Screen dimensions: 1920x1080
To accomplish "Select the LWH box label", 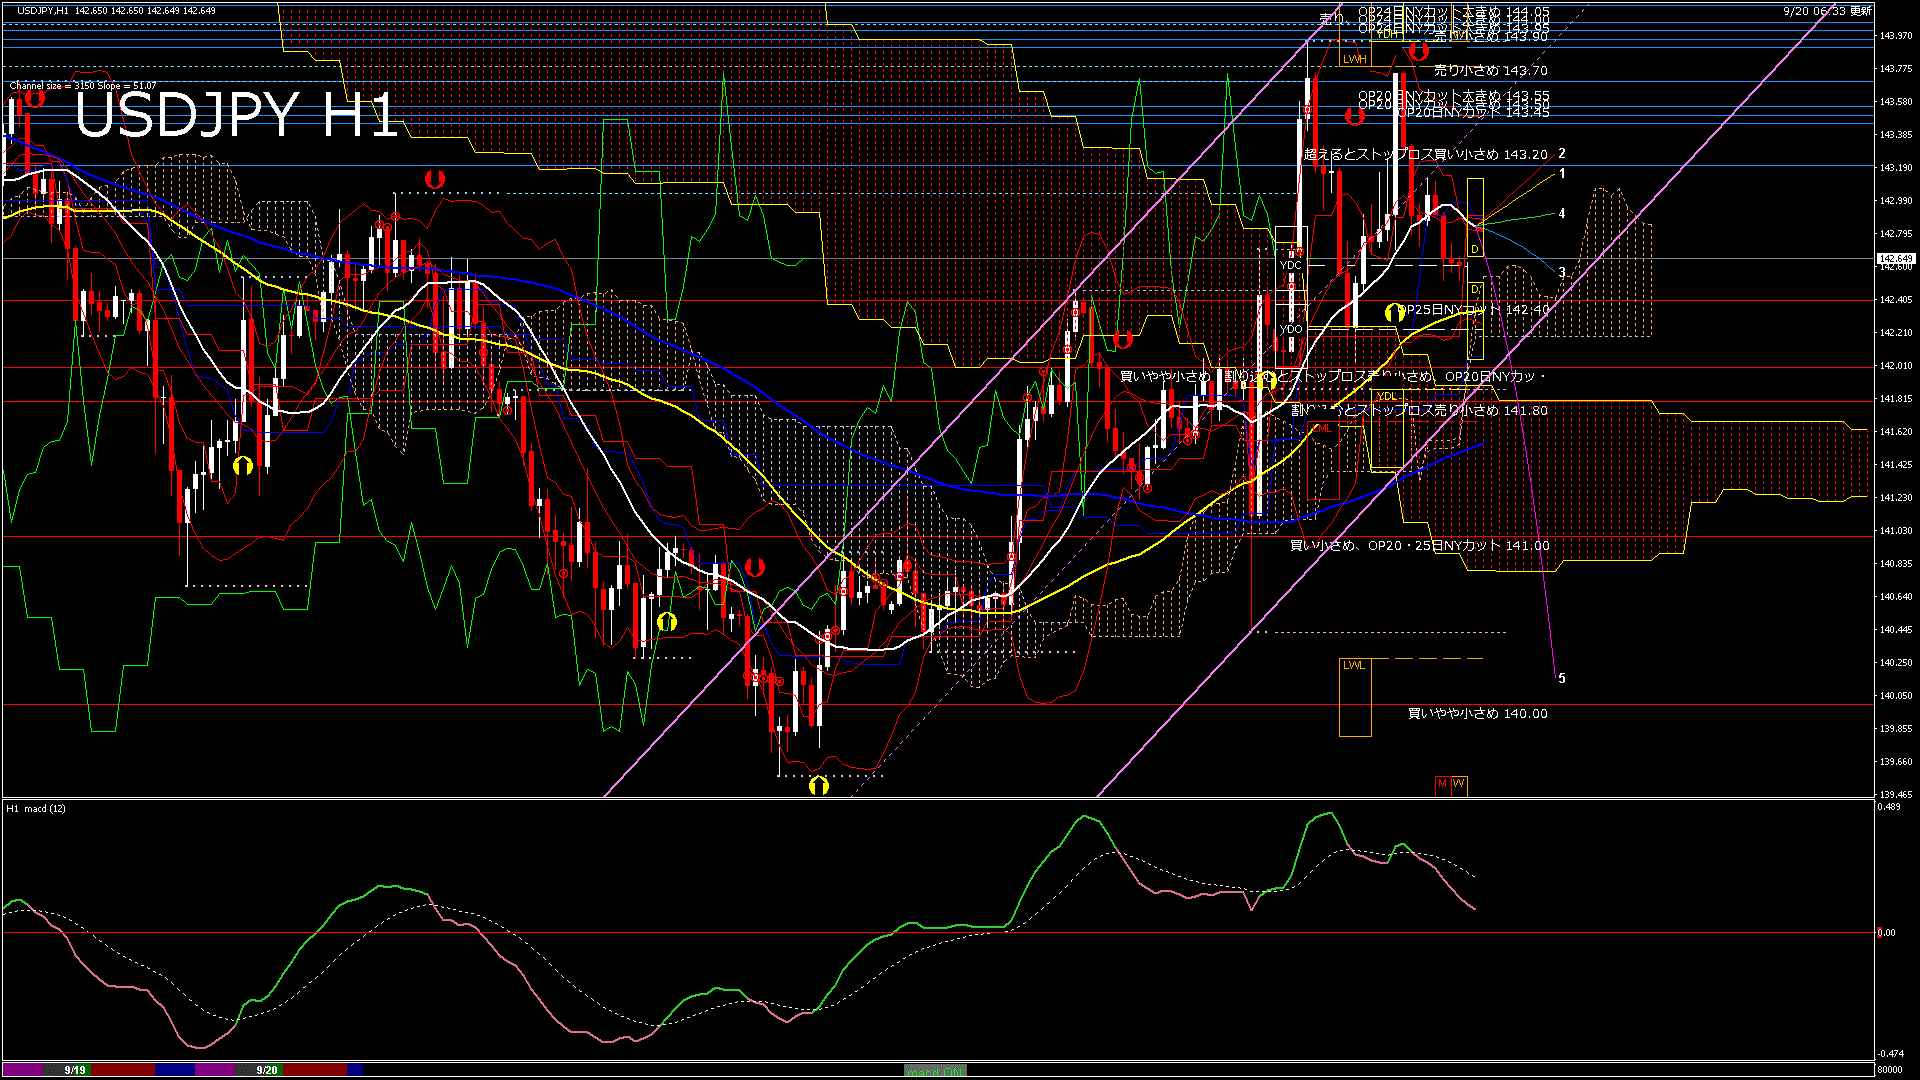I will pyautogui.click(x=1354, y=59).
